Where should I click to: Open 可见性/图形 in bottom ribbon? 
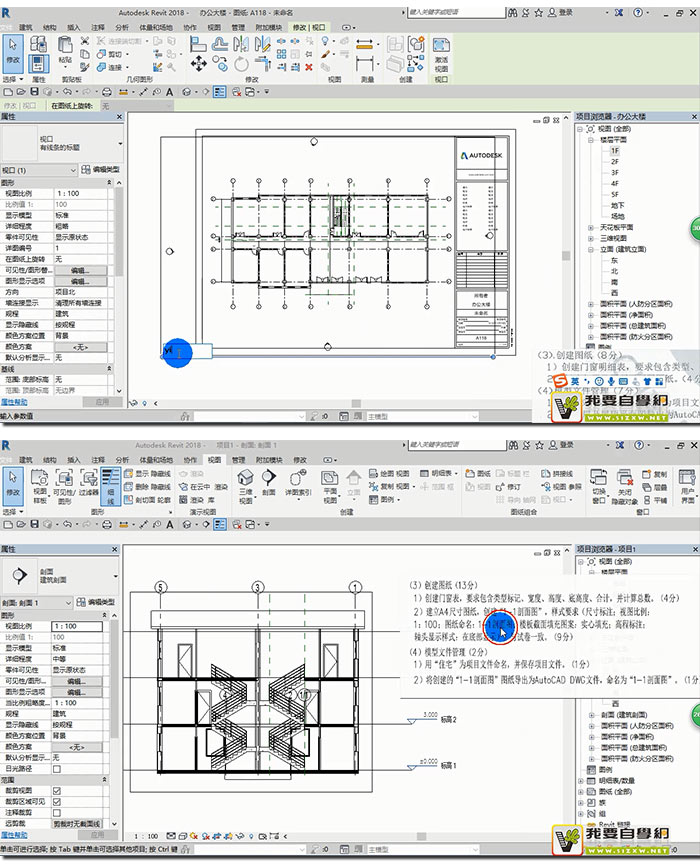pos(64,485)
